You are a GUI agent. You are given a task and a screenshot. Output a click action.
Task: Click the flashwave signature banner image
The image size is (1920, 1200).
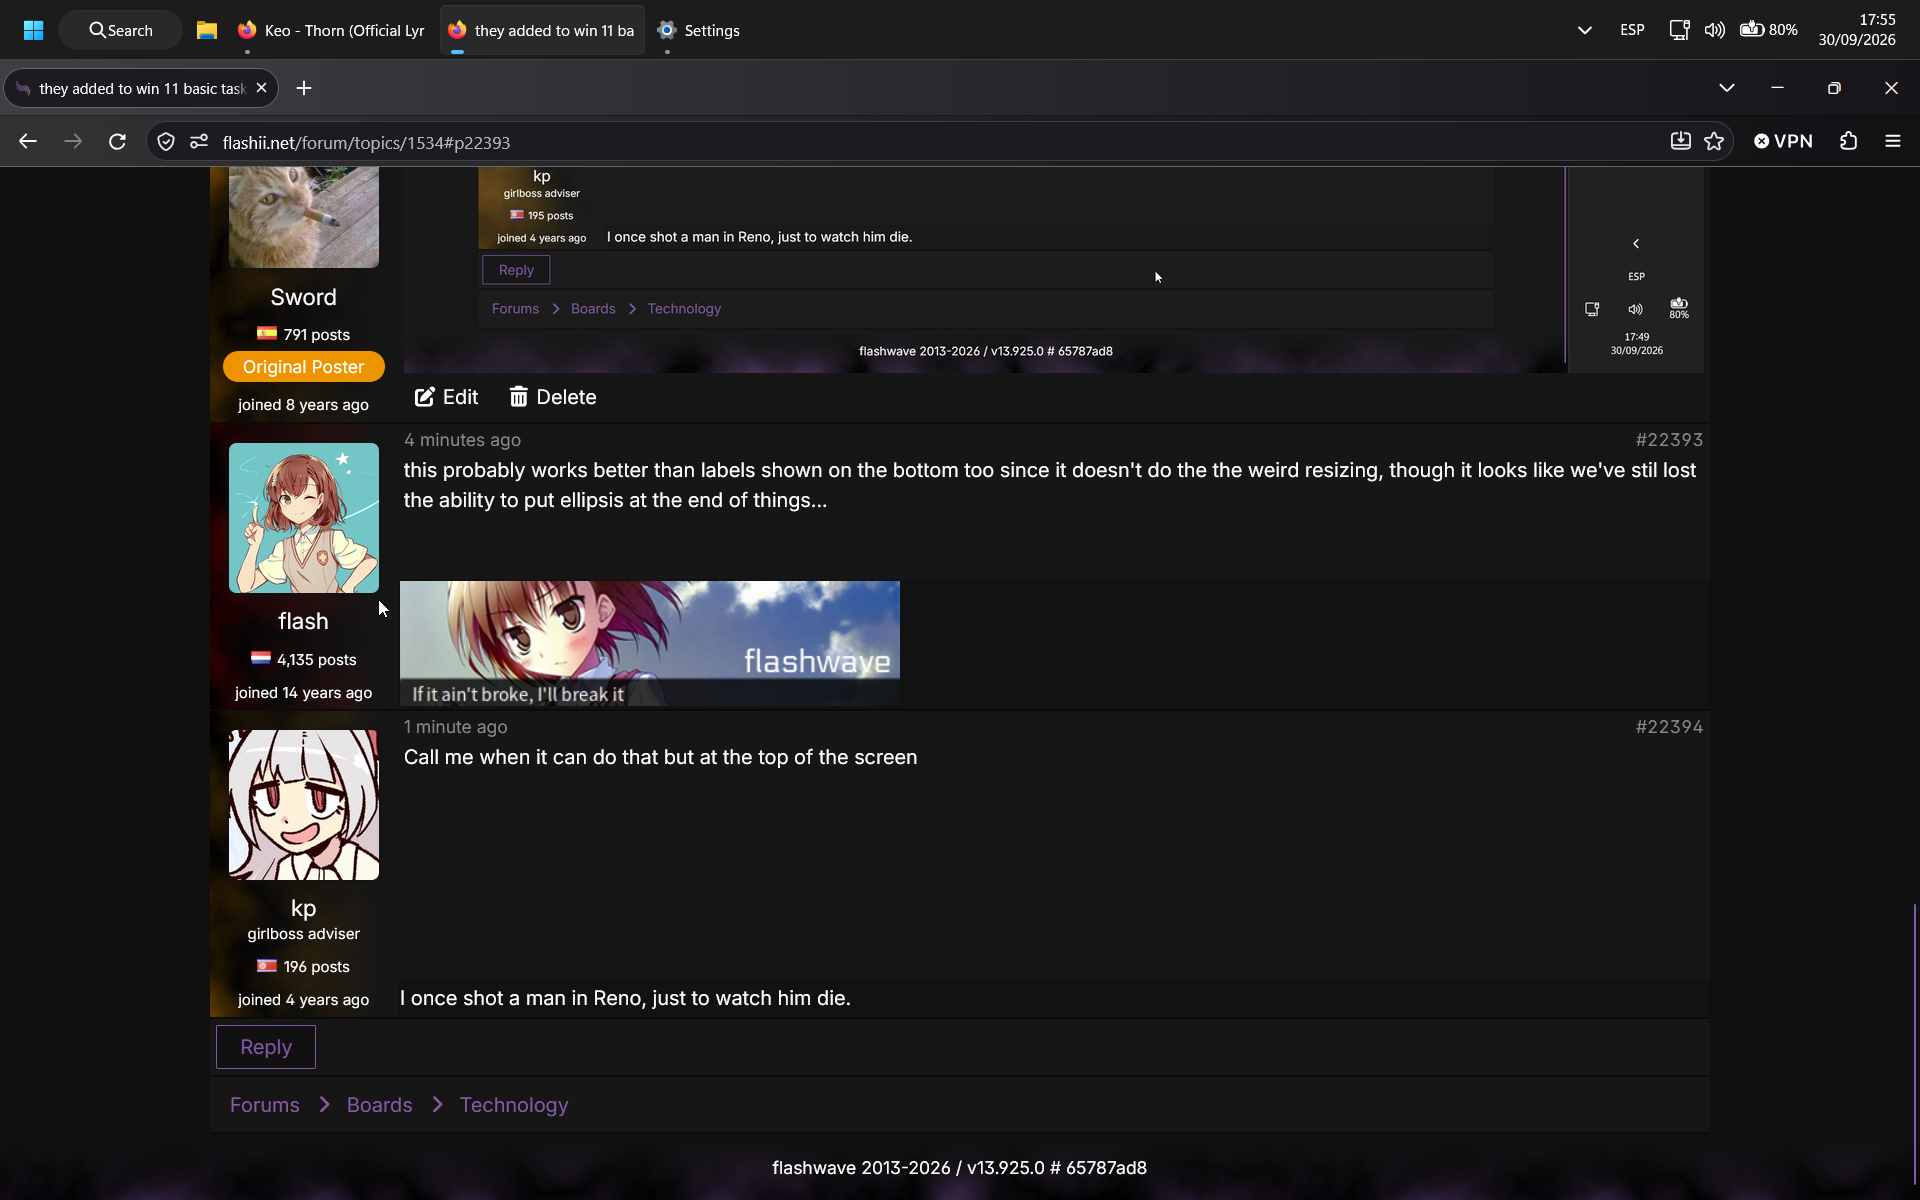650,643
